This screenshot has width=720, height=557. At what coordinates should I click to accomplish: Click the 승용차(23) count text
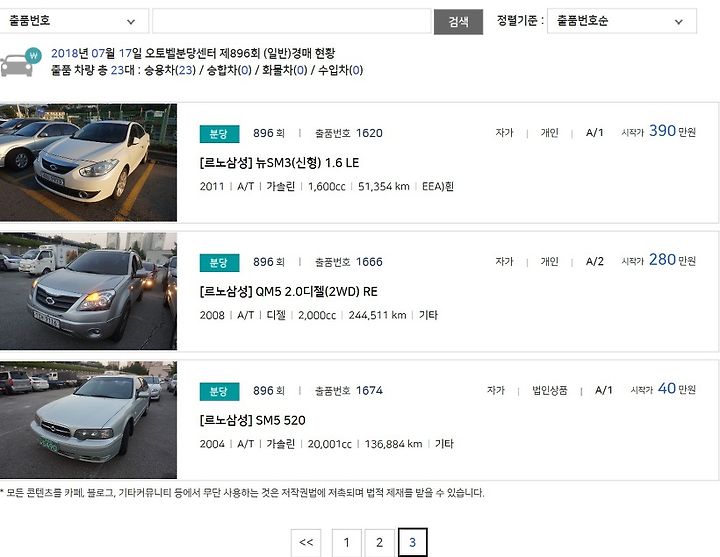click(170, 70)
